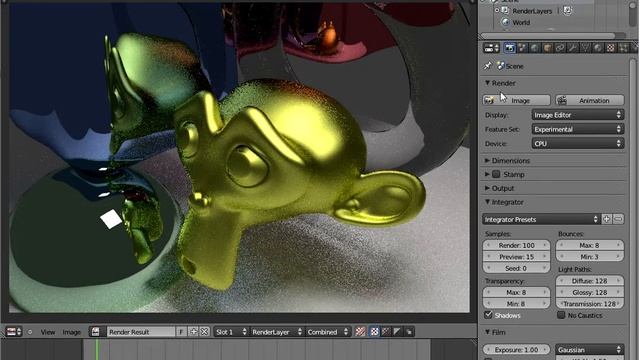This screenshot has height=360, width=640.
Task: Add an integrator preset with plus
Action: pos(607,220)
